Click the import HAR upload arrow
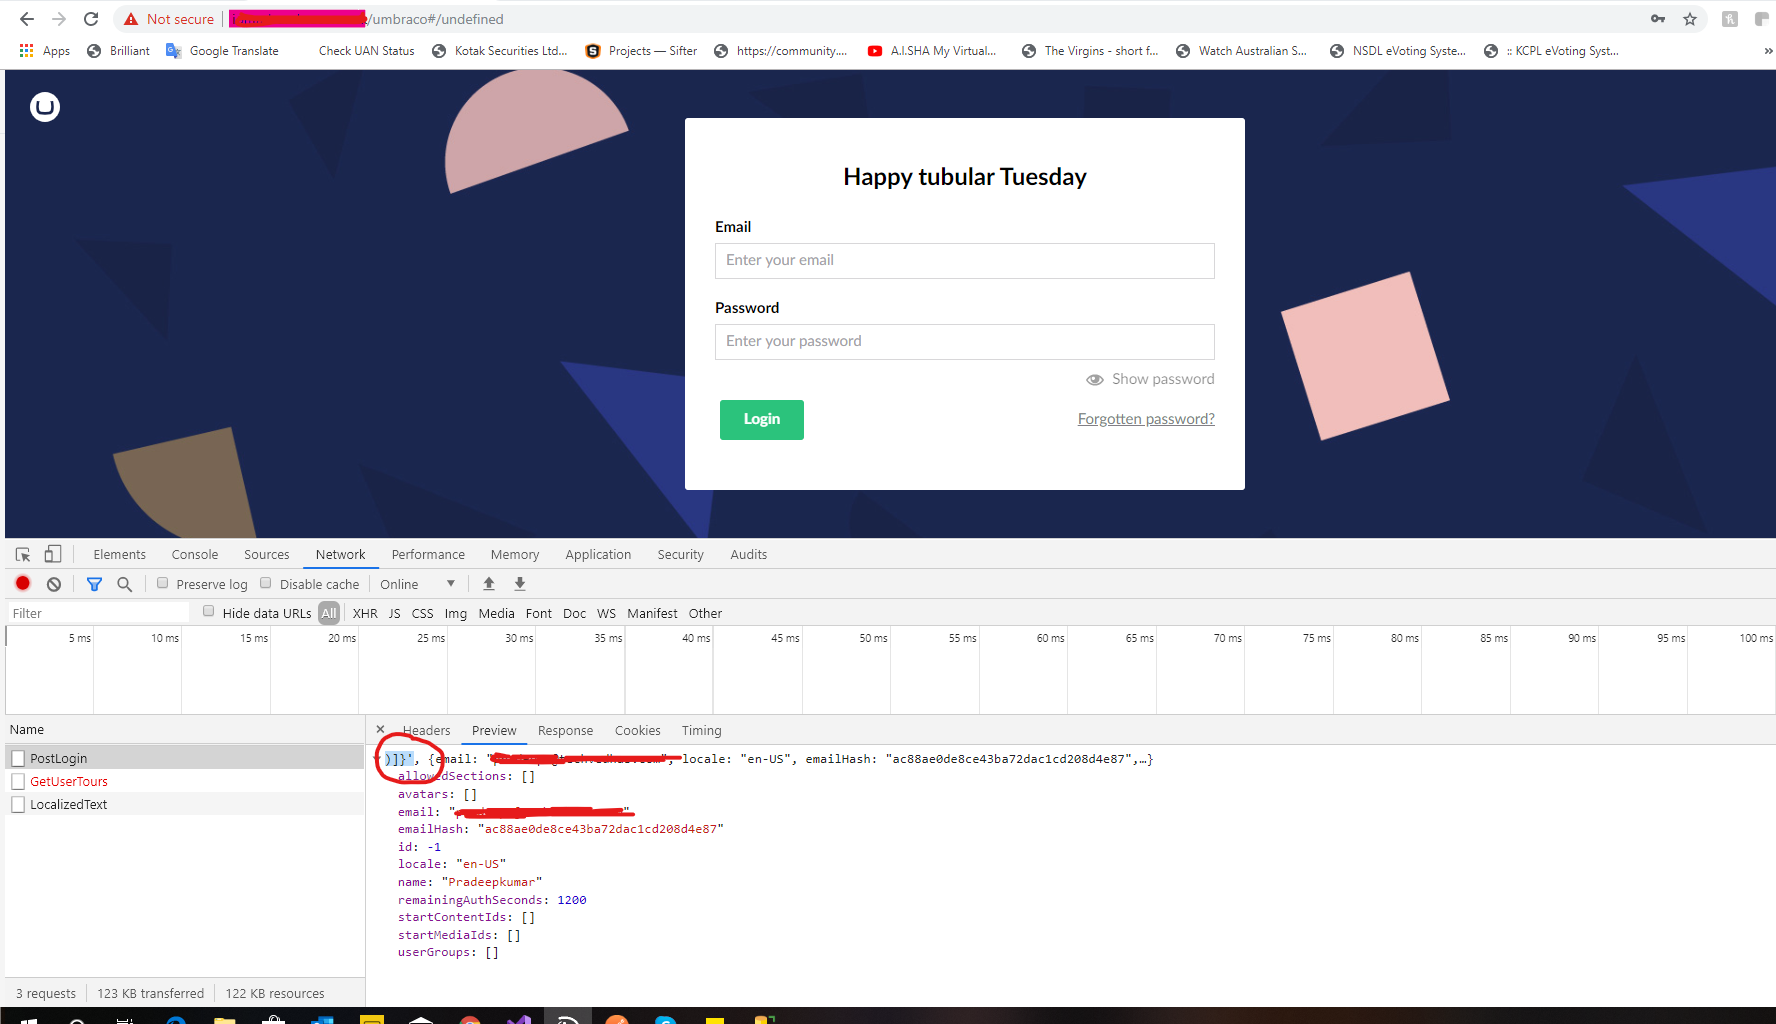Viewport: 1776px width, 1024px height. (489, 584)
